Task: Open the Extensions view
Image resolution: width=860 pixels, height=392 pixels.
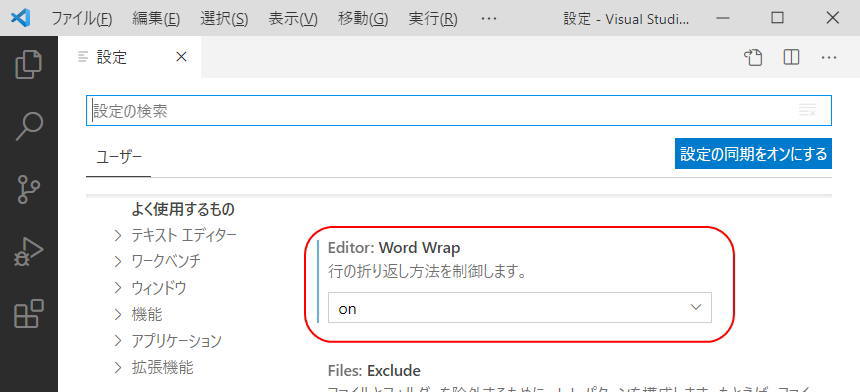Action: click(x=29, y=314)
